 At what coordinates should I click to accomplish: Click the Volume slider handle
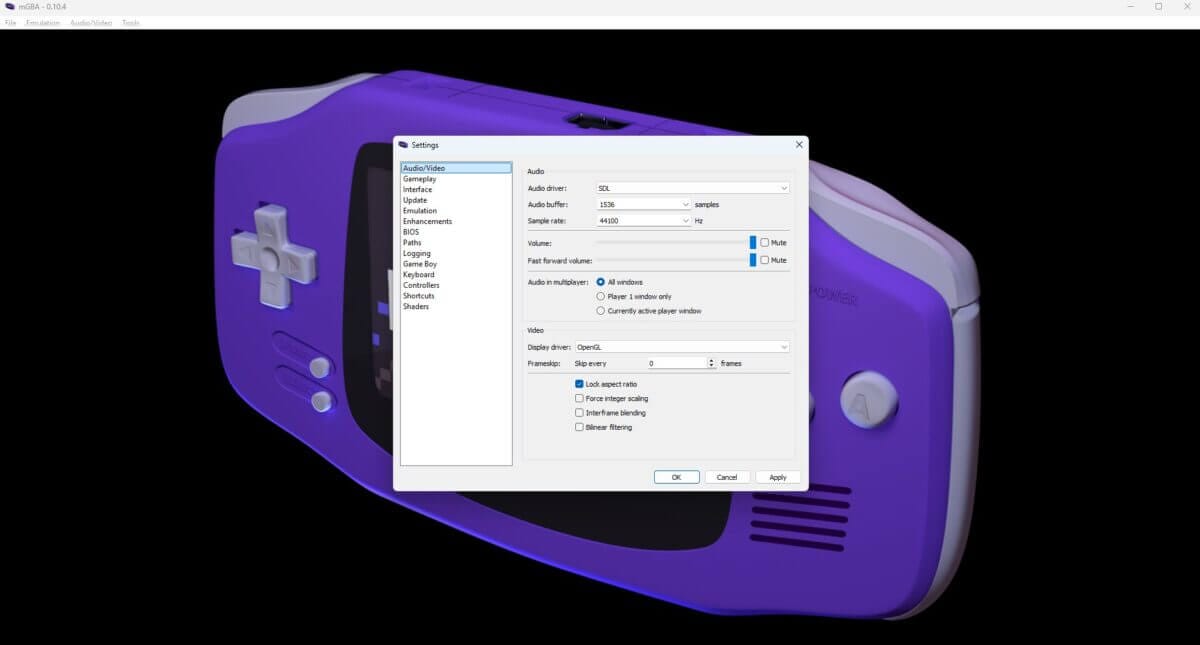(x=753, y=243)
